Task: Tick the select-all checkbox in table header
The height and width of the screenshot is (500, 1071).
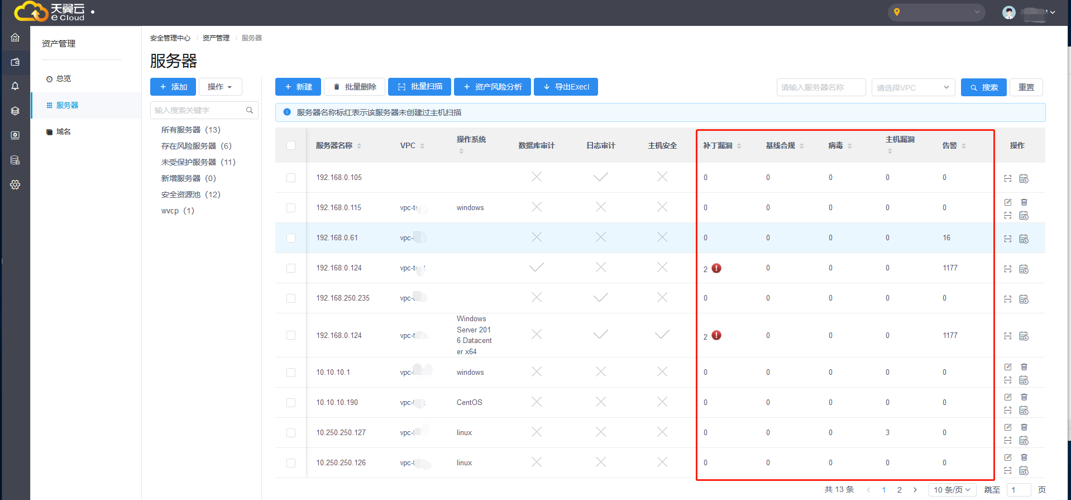Action: 291,146
